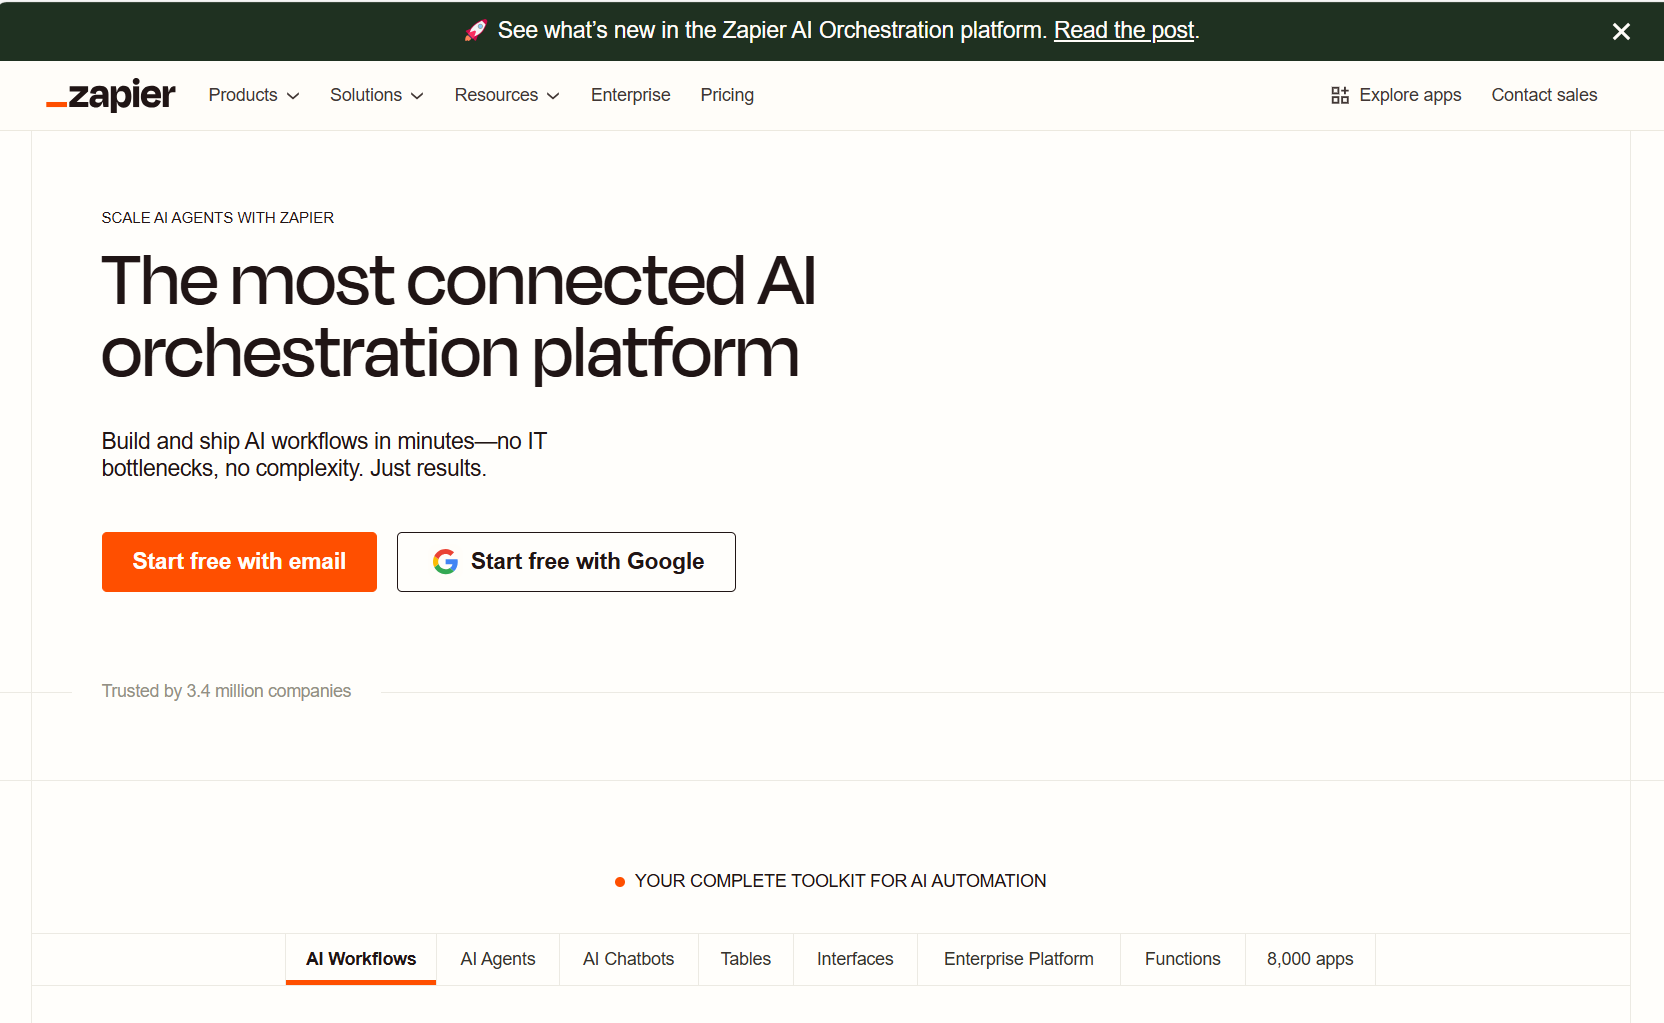Click the "Build and ship AI workflows" paragraph
Screen dimensions: 1664x1023
click(324, 455)
